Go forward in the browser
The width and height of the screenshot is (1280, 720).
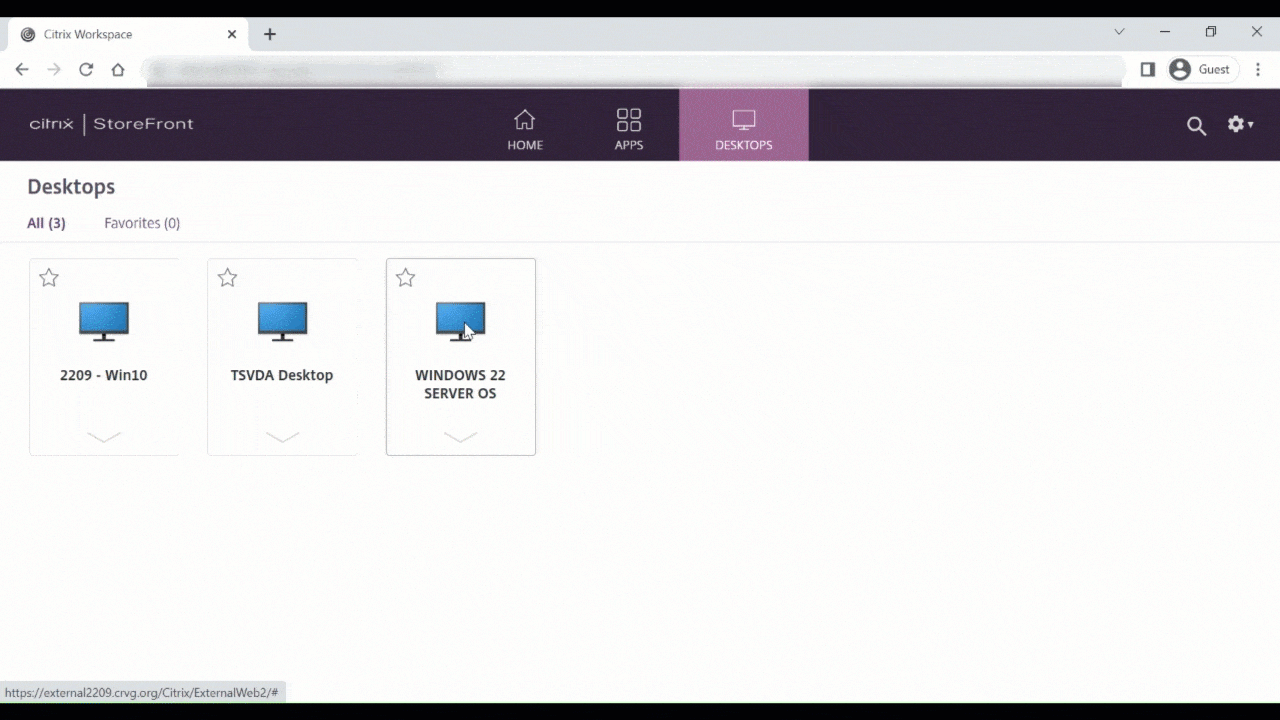[x=54, y=69]
